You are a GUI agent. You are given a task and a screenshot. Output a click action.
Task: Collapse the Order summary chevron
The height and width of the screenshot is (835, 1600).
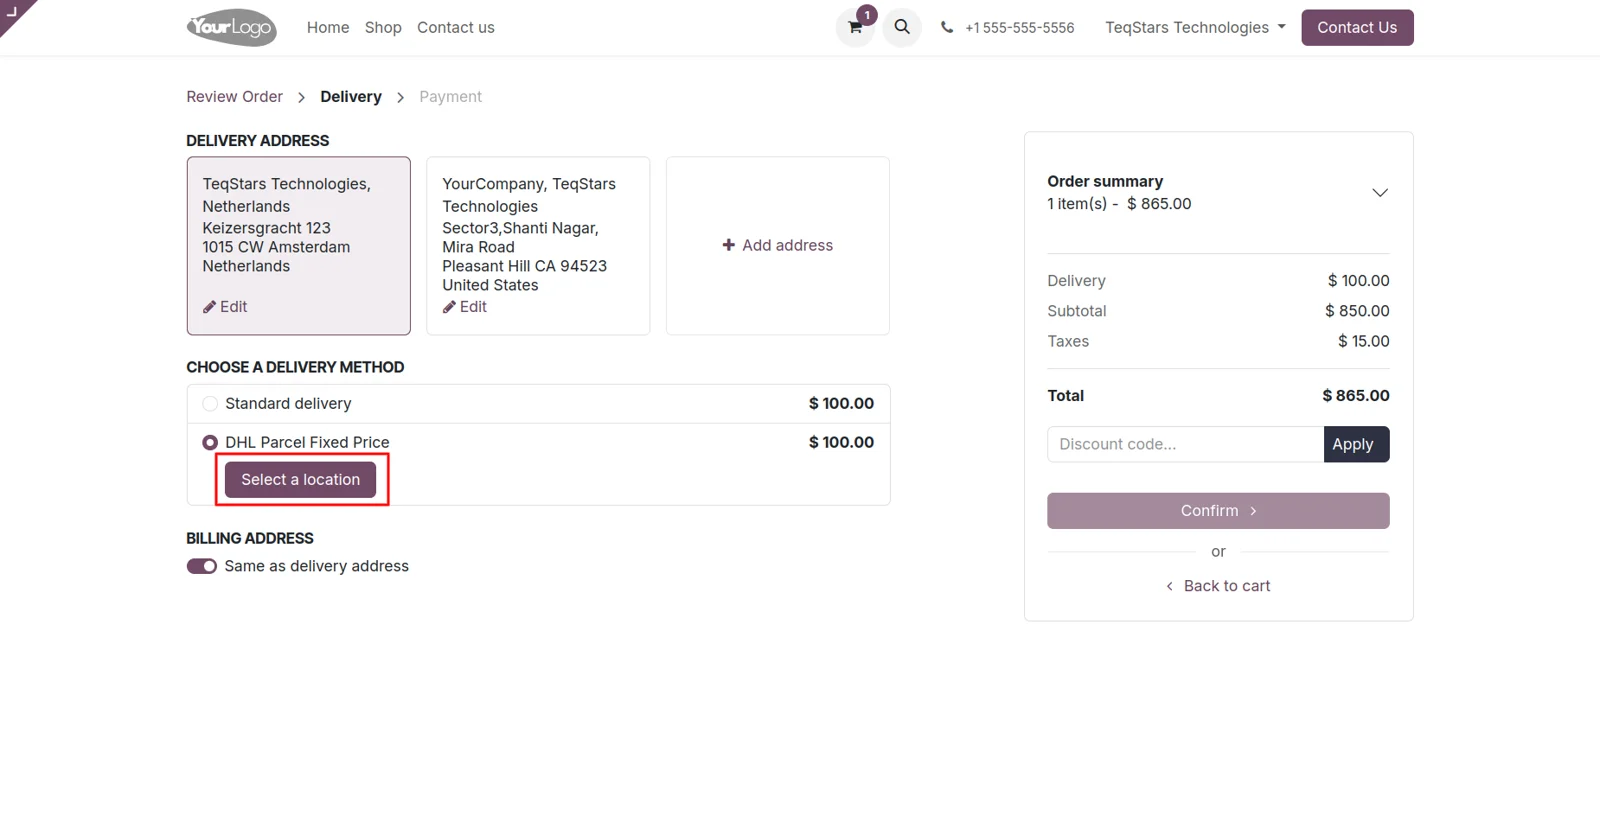click(x=1380, y=192)
